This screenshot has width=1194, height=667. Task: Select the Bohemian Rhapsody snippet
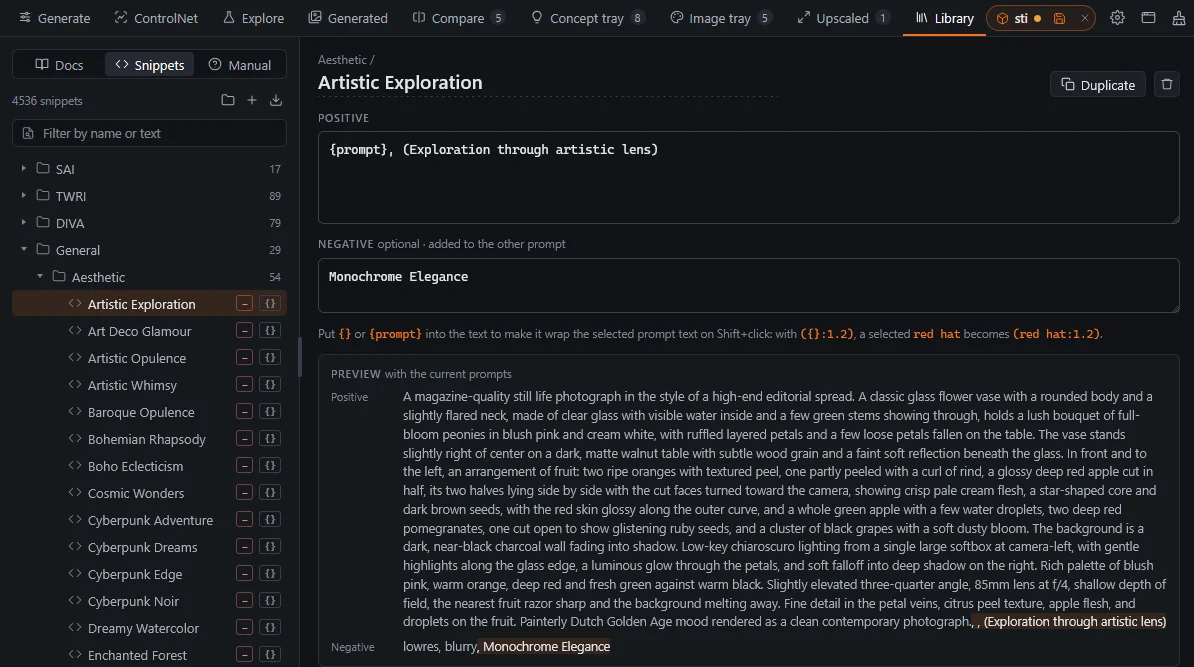(x=149, y=439)
